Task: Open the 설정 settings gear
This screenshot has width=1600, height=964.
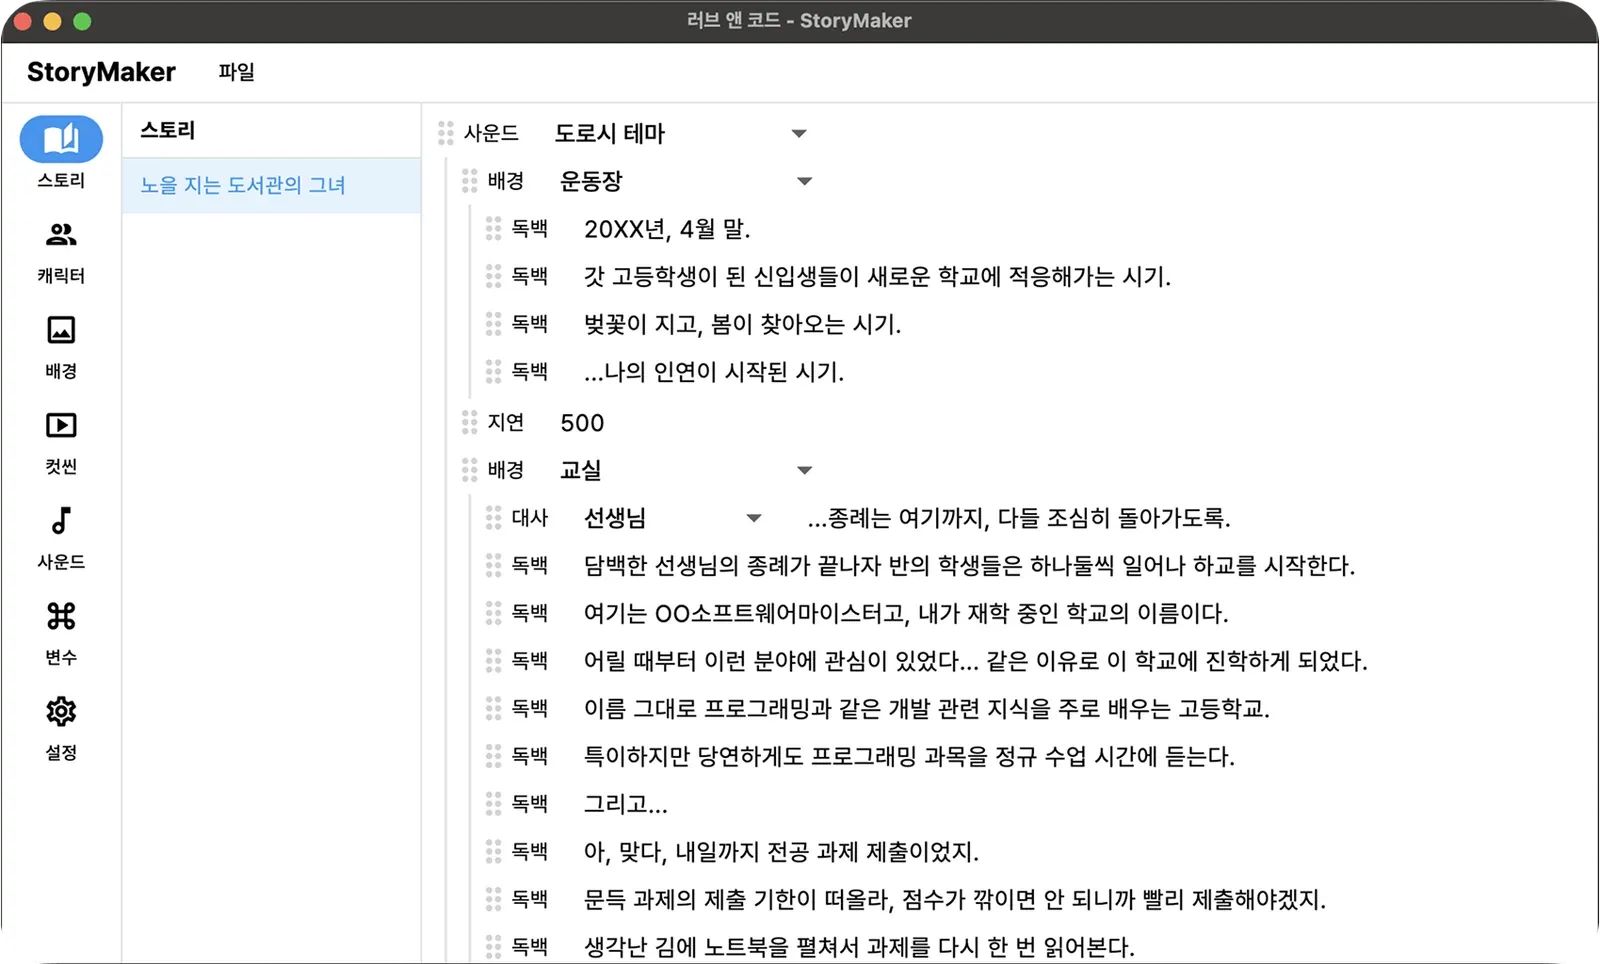Action: point(61,730)
